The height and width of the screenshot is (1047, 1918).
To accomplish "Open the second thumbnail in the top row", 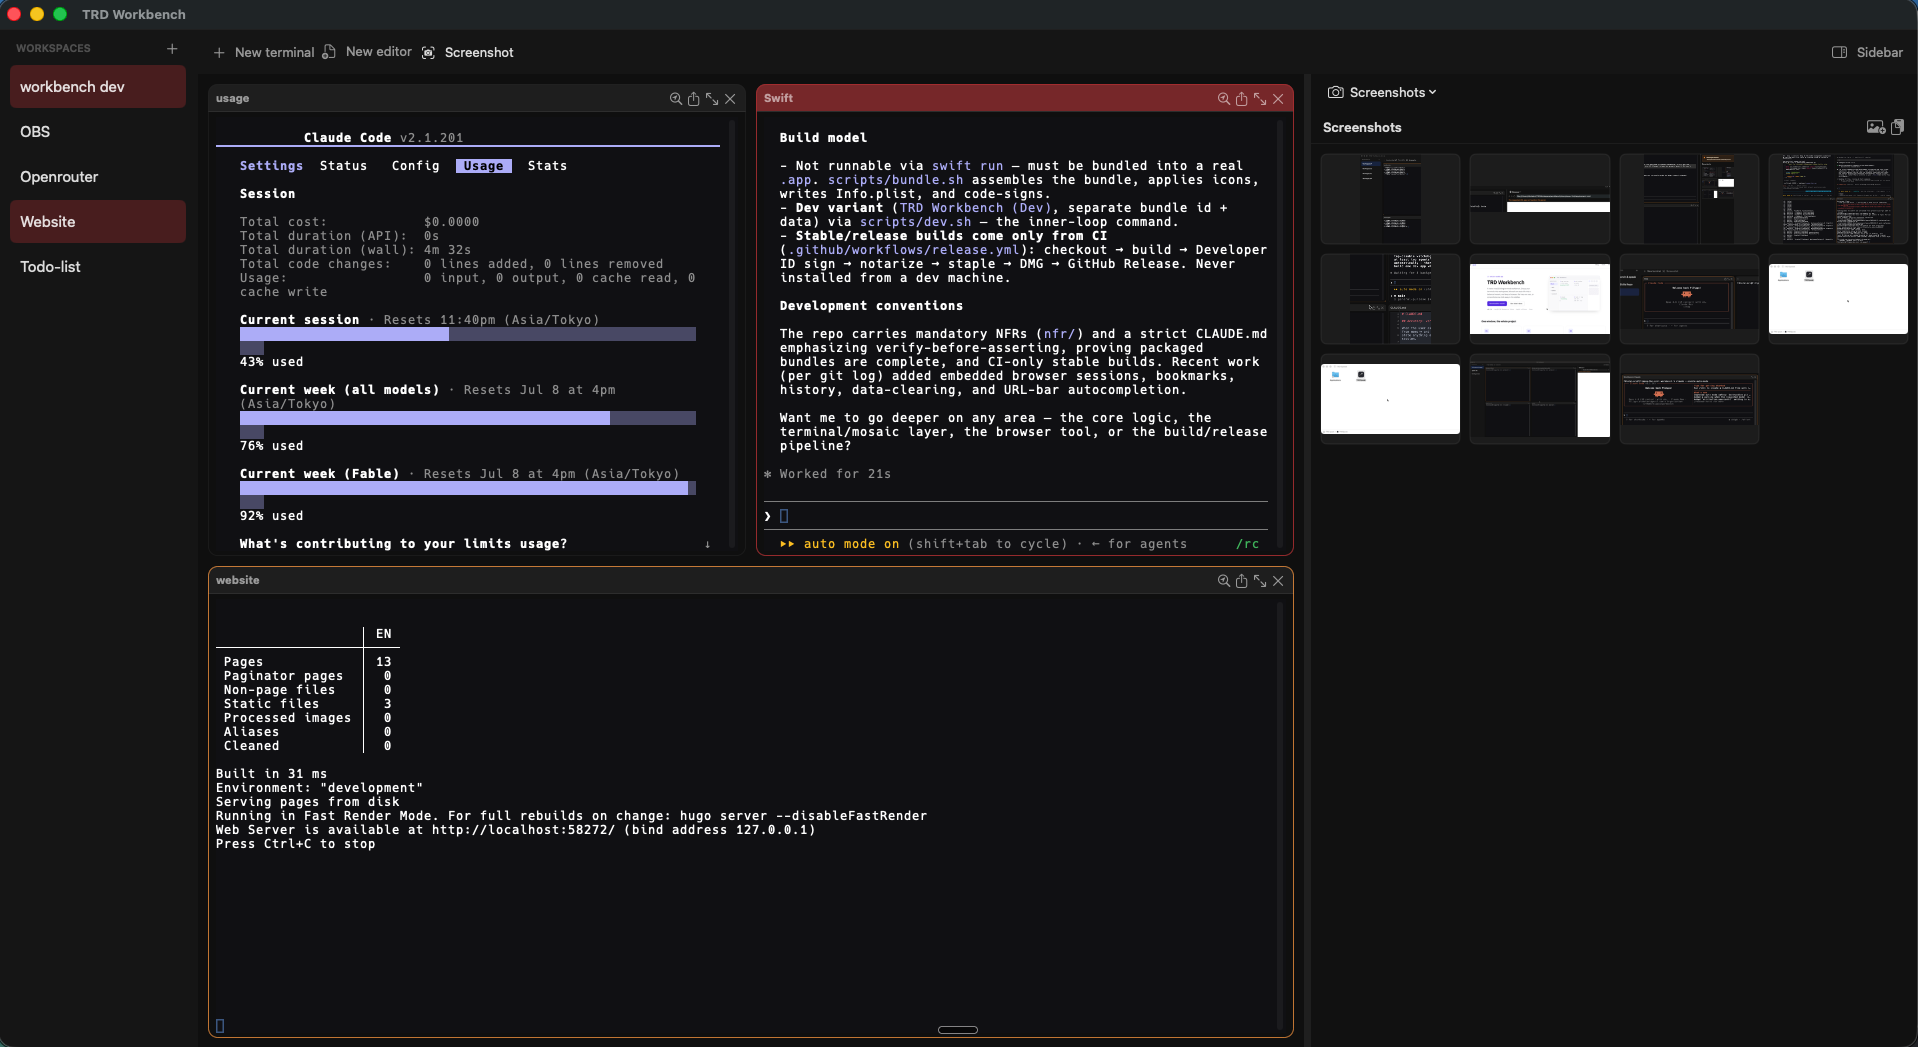I will pos(1540,199).
